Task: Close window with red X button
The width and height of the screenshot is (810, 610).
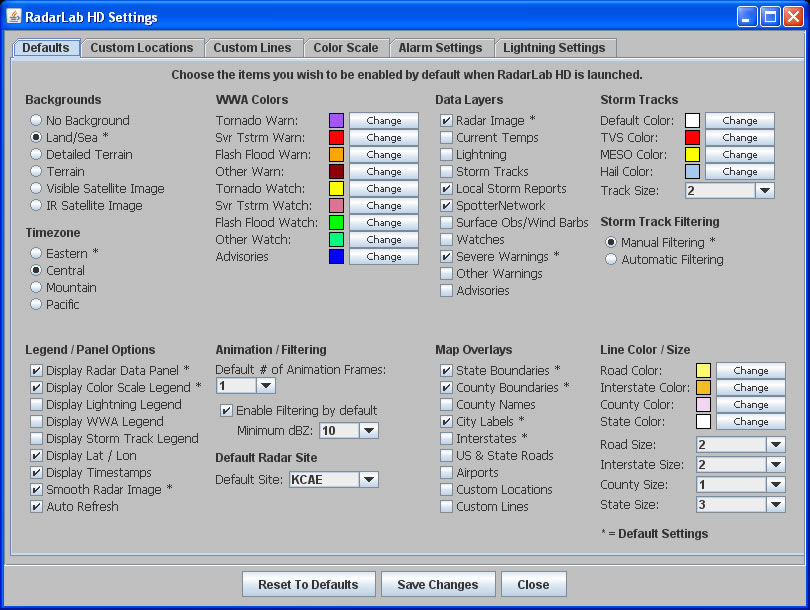Action: (x=793, y=17)
